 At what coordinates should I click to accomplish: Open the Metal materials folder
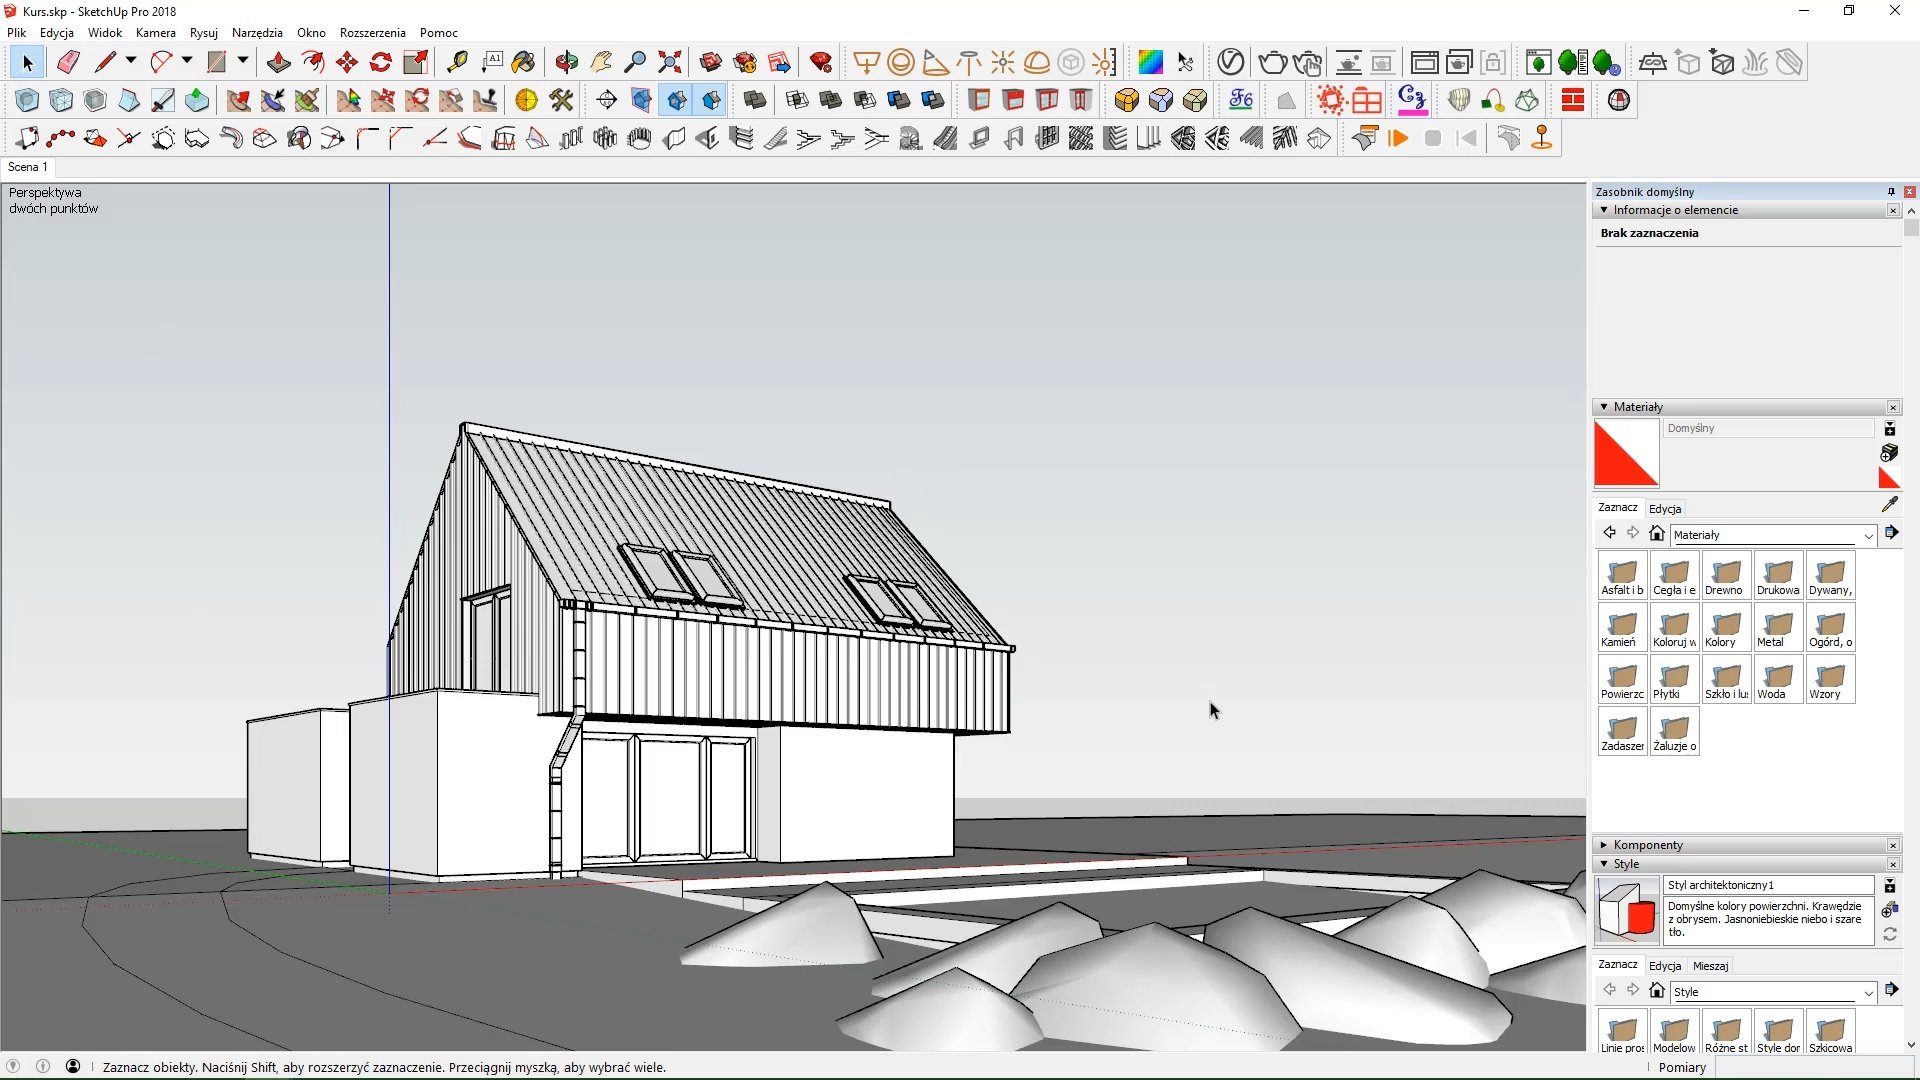click(1778, 628)
